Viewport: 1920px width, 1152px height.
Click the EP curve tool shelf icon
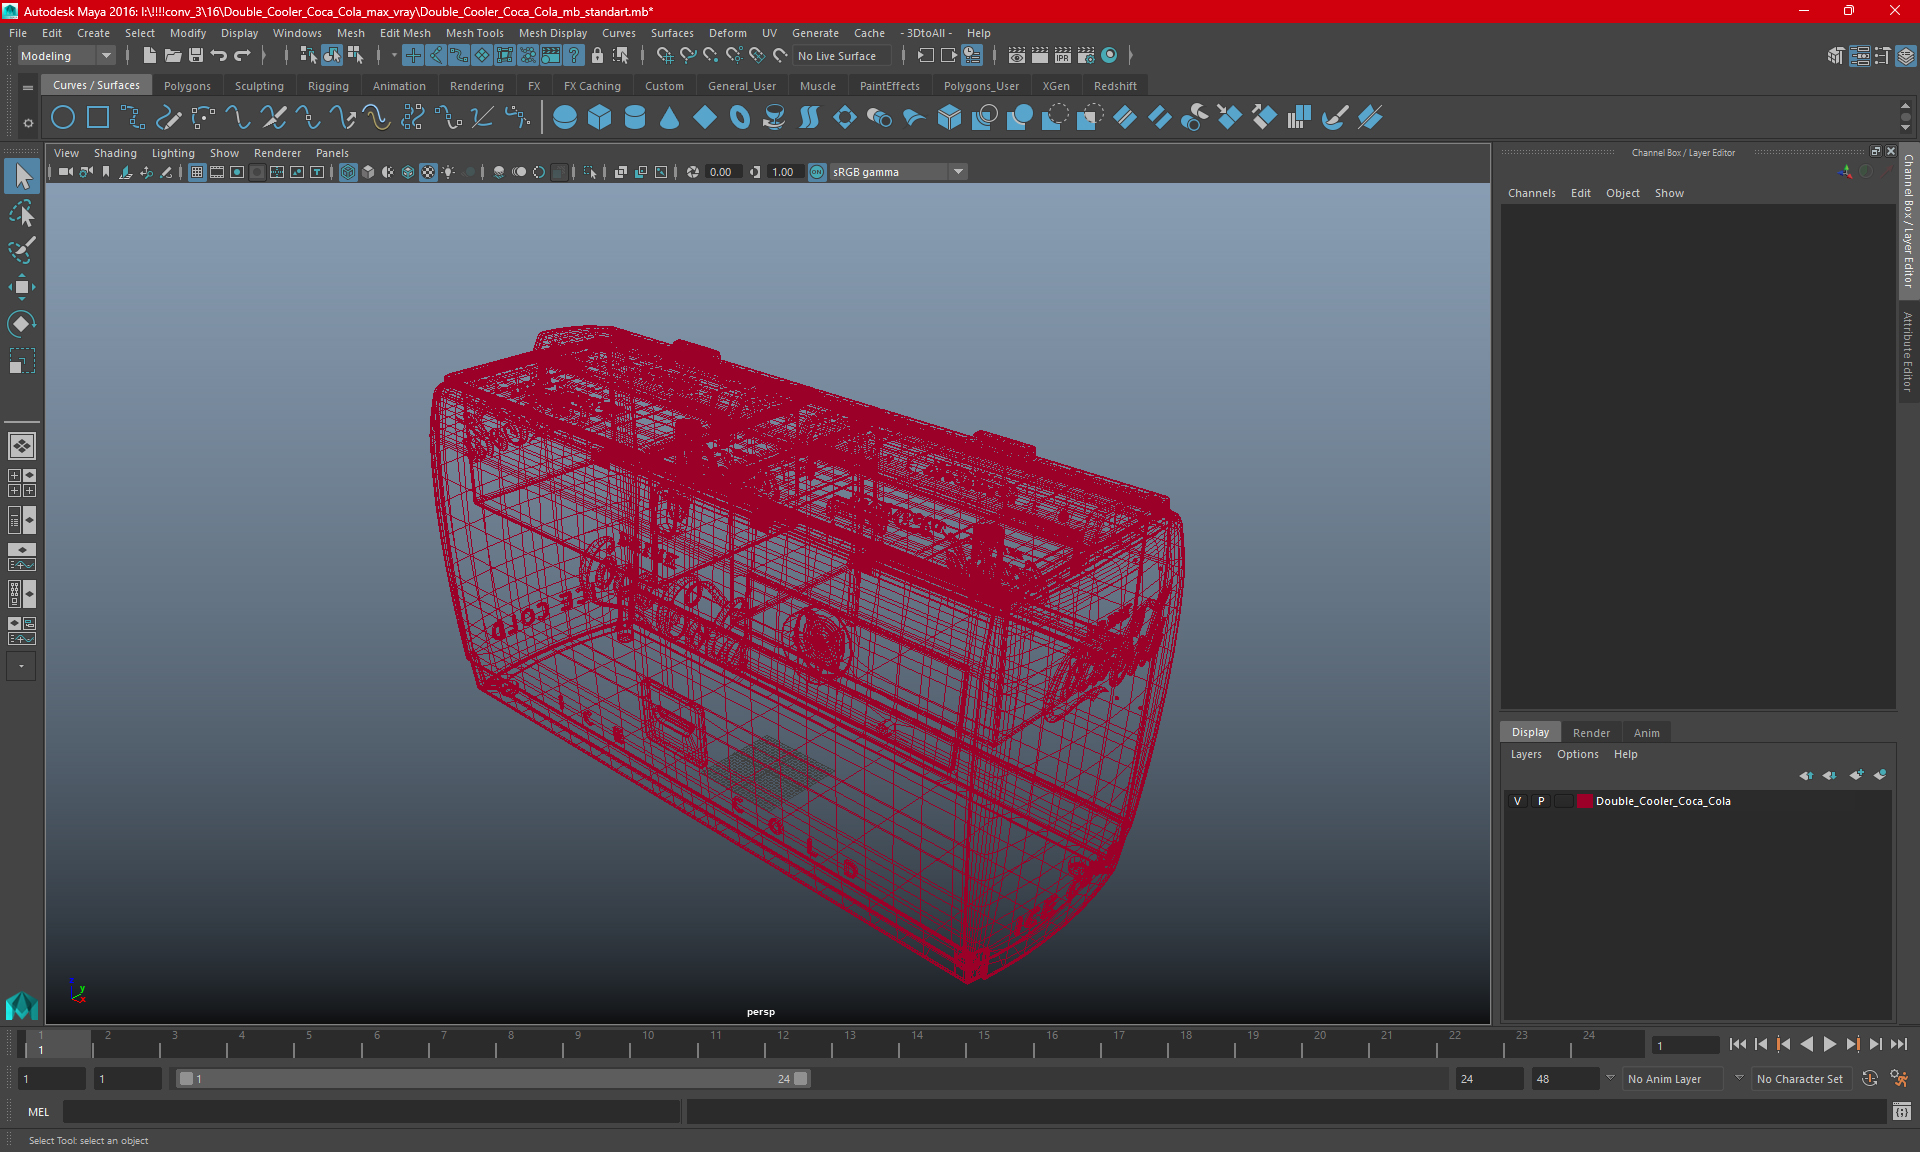[133, 118]
